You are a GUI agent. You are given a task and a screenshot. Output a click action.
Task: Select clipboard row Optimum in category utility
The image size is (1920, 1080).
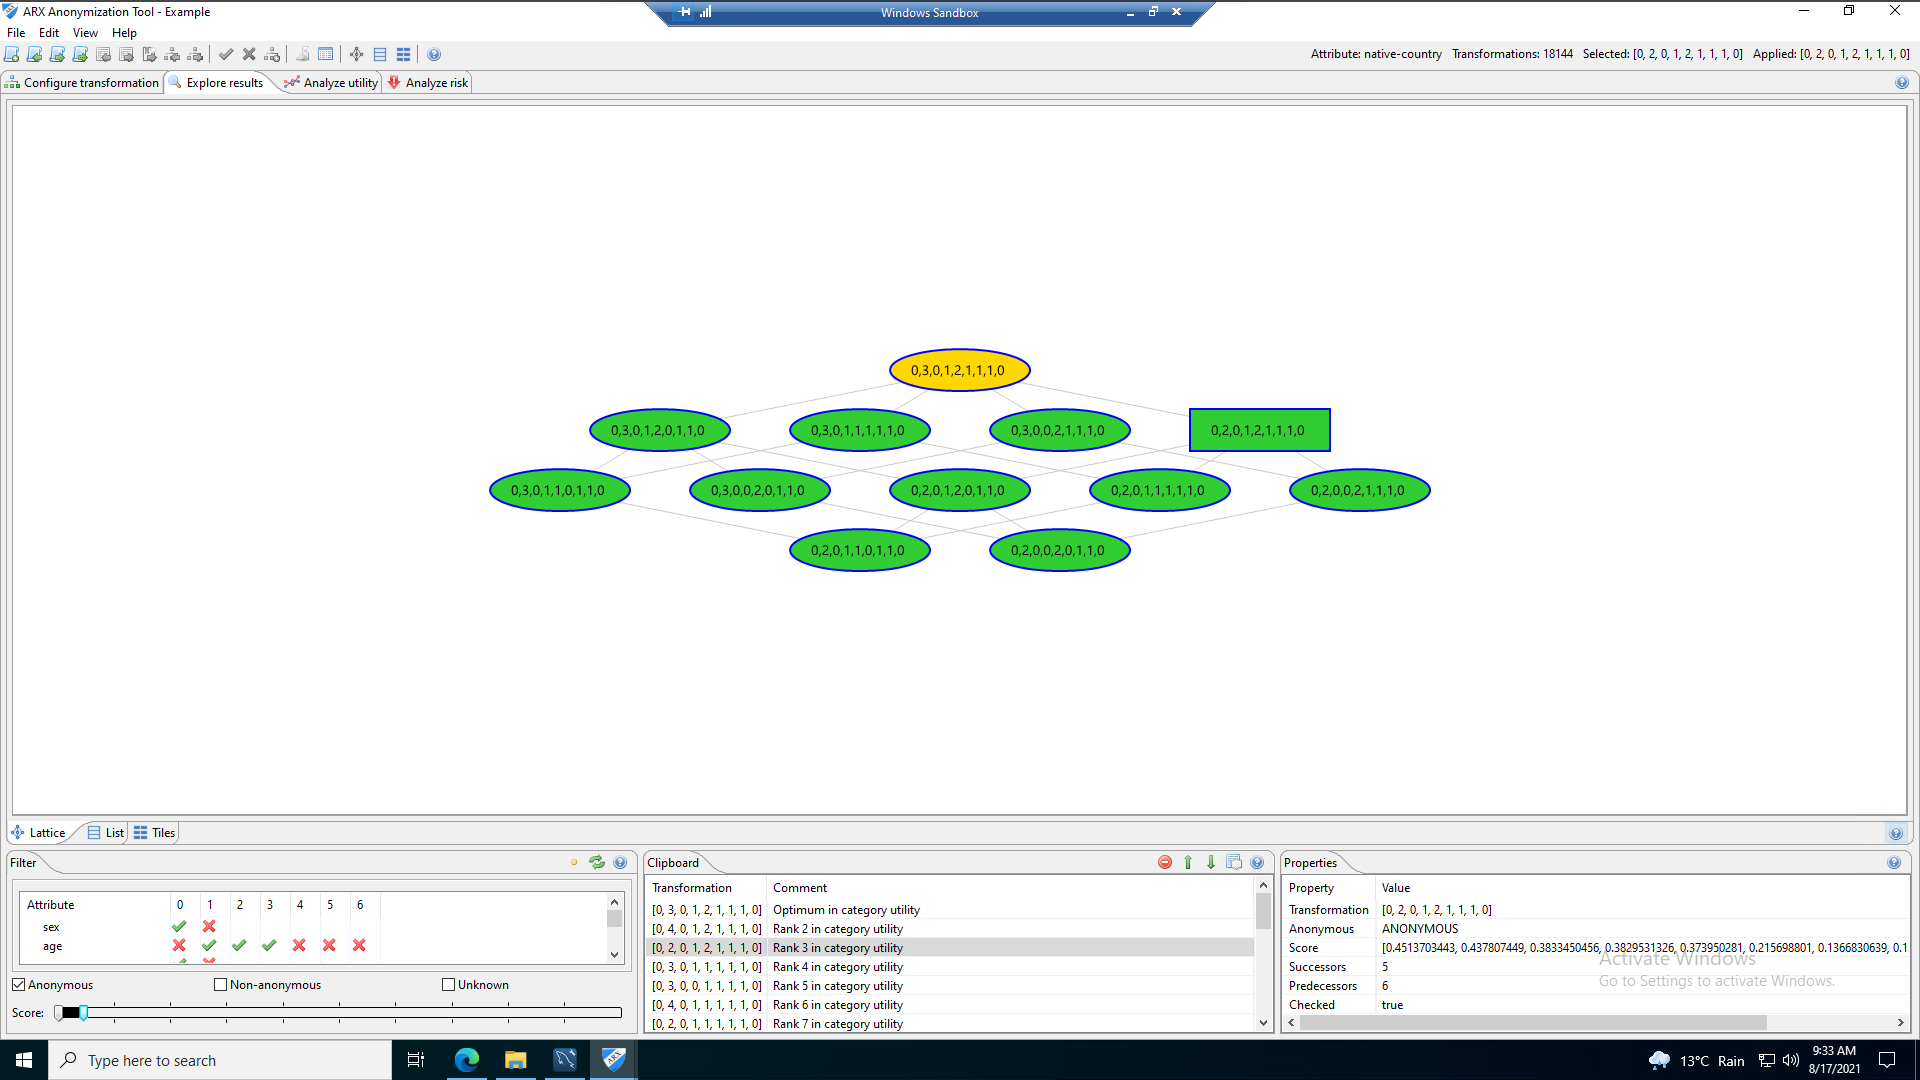(x=949, y=910)
